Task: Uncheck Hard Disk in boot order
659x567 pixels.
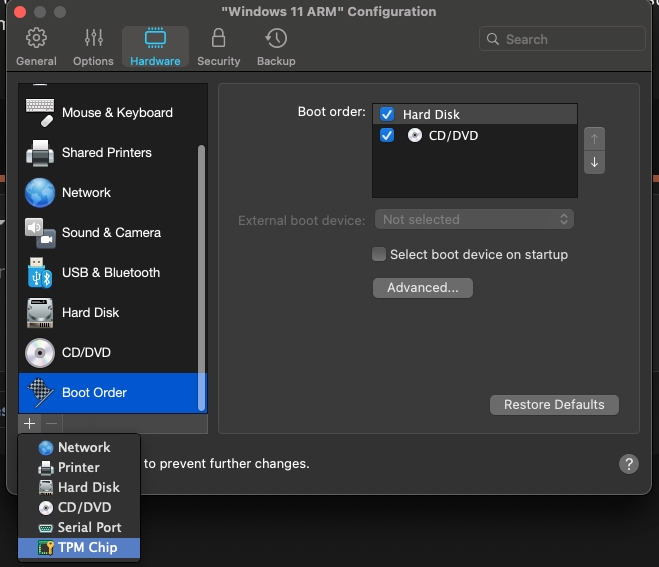Action: pos(387,115)
